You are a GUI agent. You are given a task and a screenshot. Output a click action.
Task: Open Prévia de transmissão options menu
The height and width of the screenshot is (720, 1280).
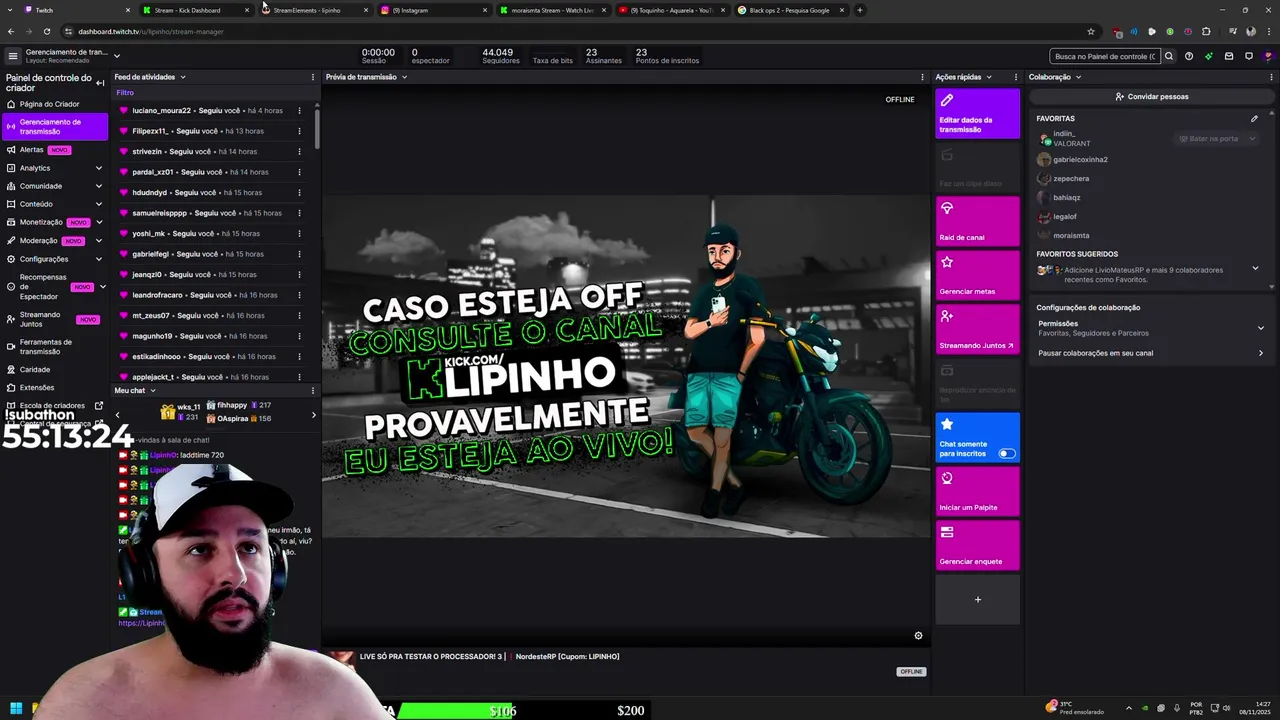pos(922,77)
